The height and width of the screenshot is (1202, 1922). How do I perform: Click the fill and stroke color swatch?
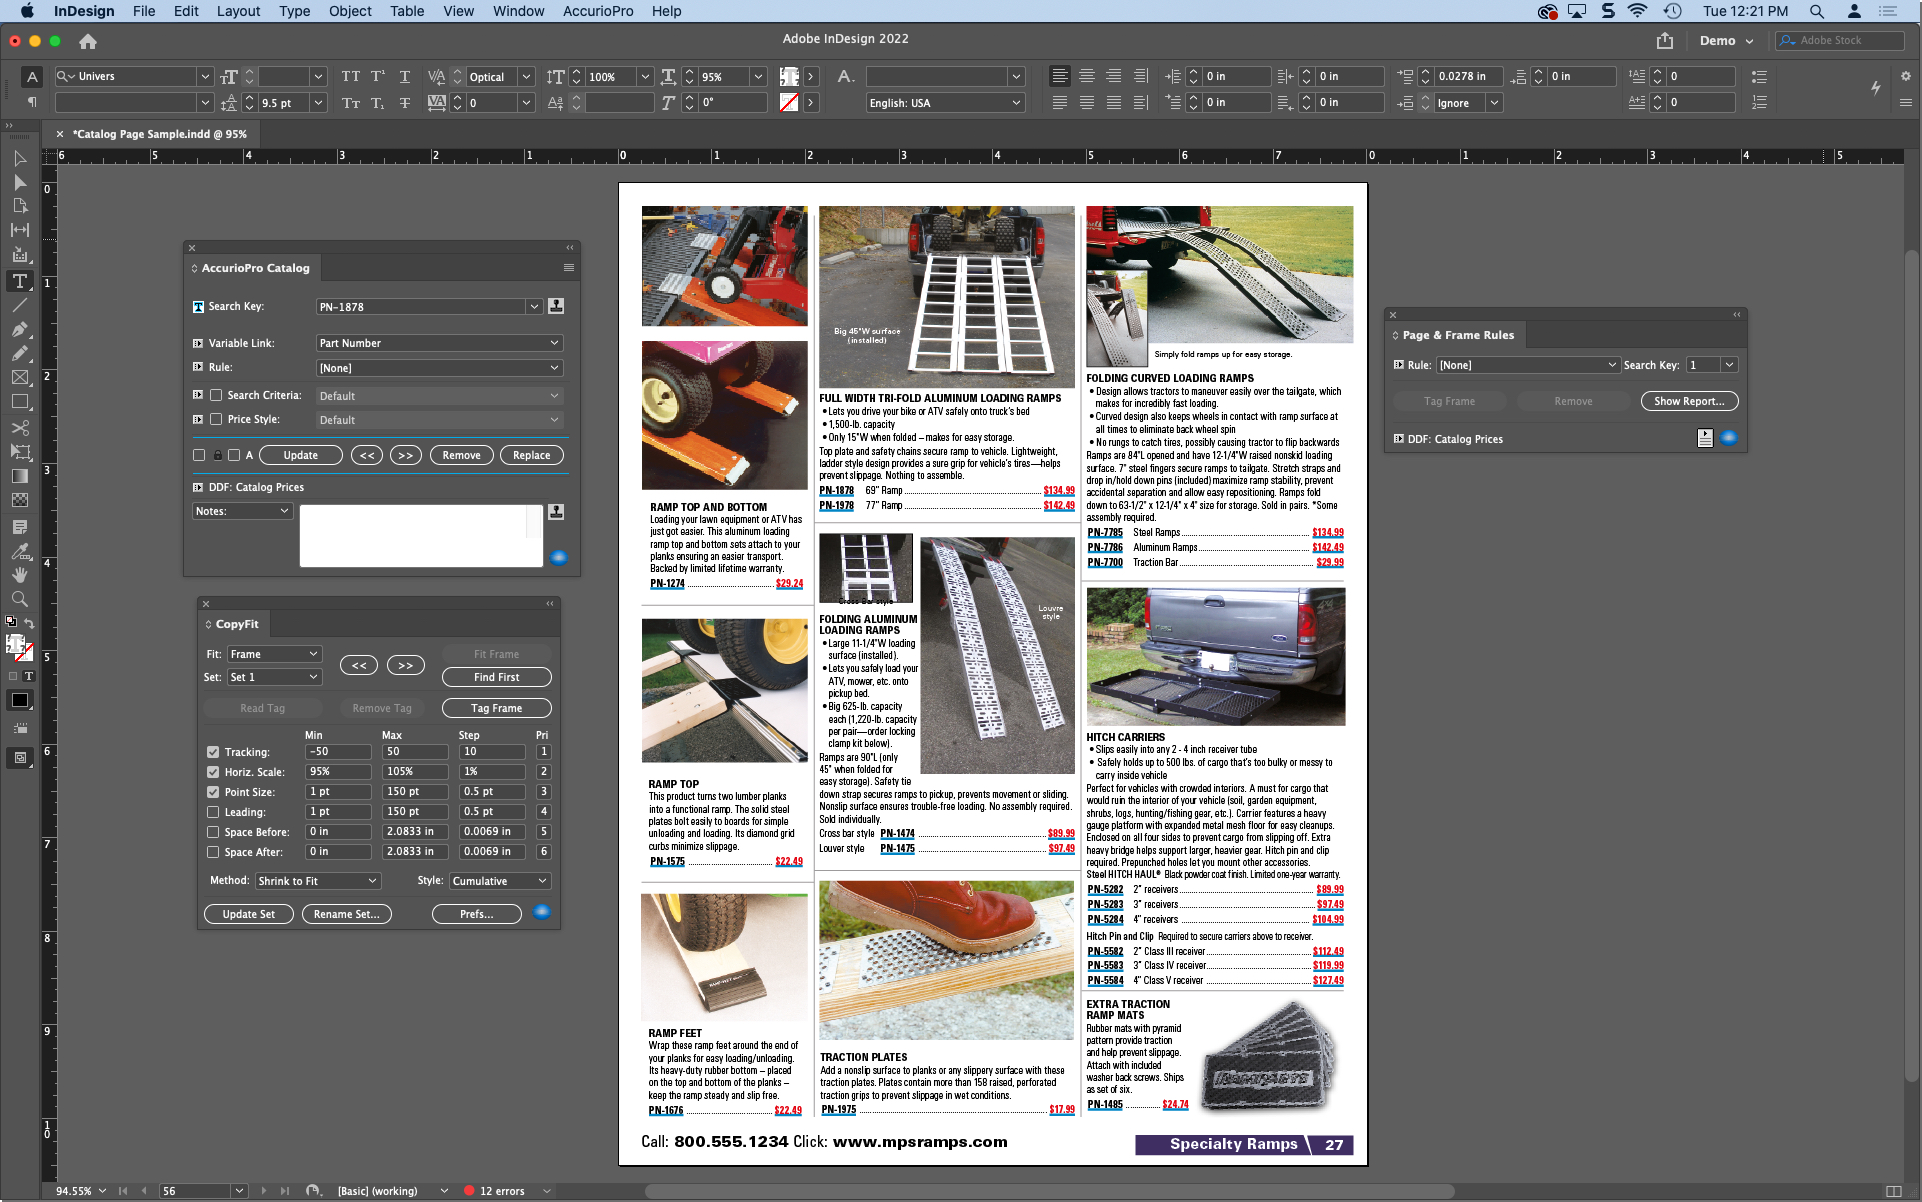(18, 646)
